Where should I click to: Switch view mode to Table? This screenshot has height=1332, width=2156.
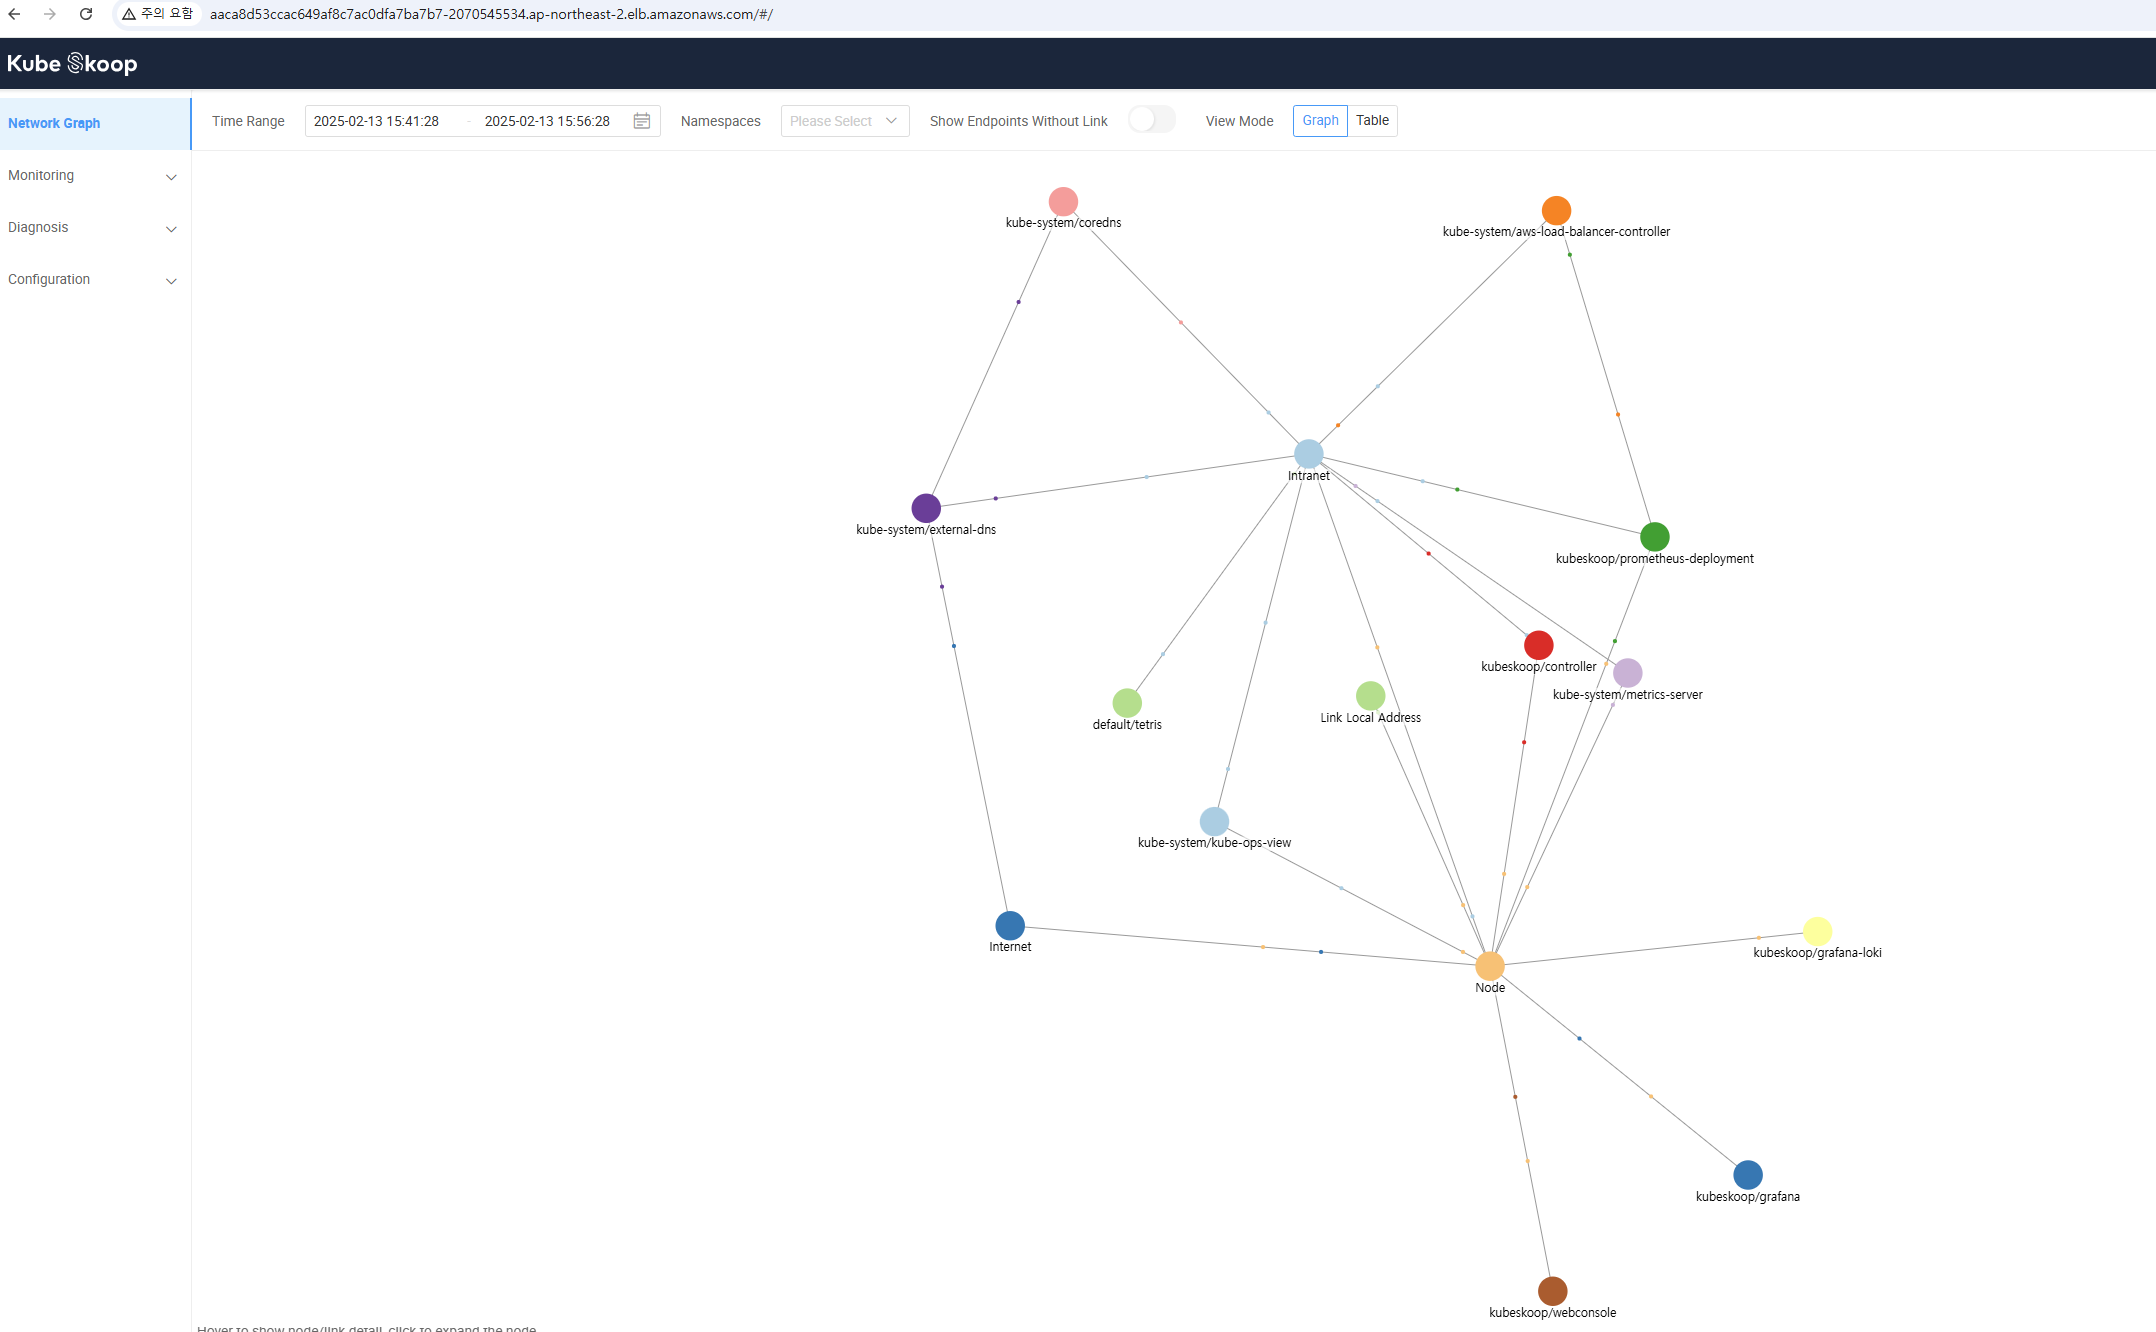1372,120
